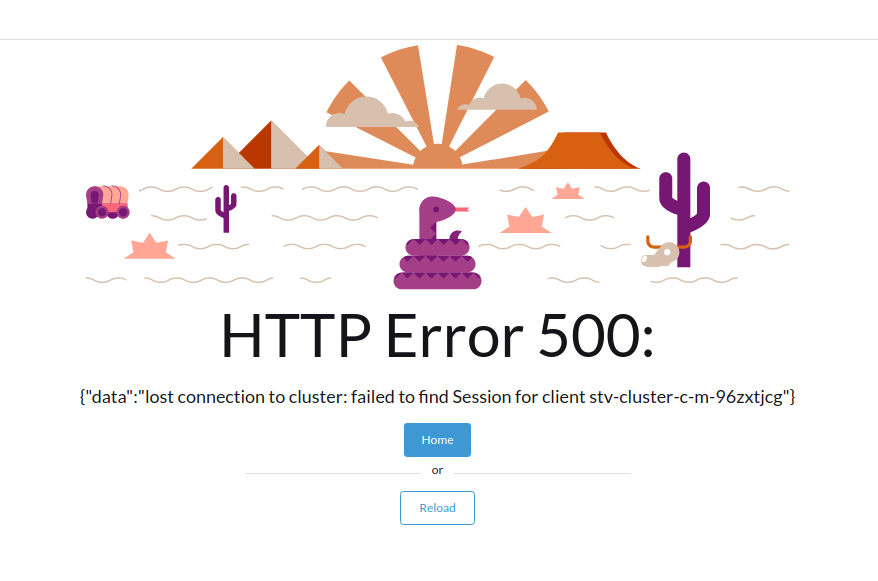Click the rising sun half-circle on horizon
Viewport: 878px width, 581px height.
click(437, 156)
